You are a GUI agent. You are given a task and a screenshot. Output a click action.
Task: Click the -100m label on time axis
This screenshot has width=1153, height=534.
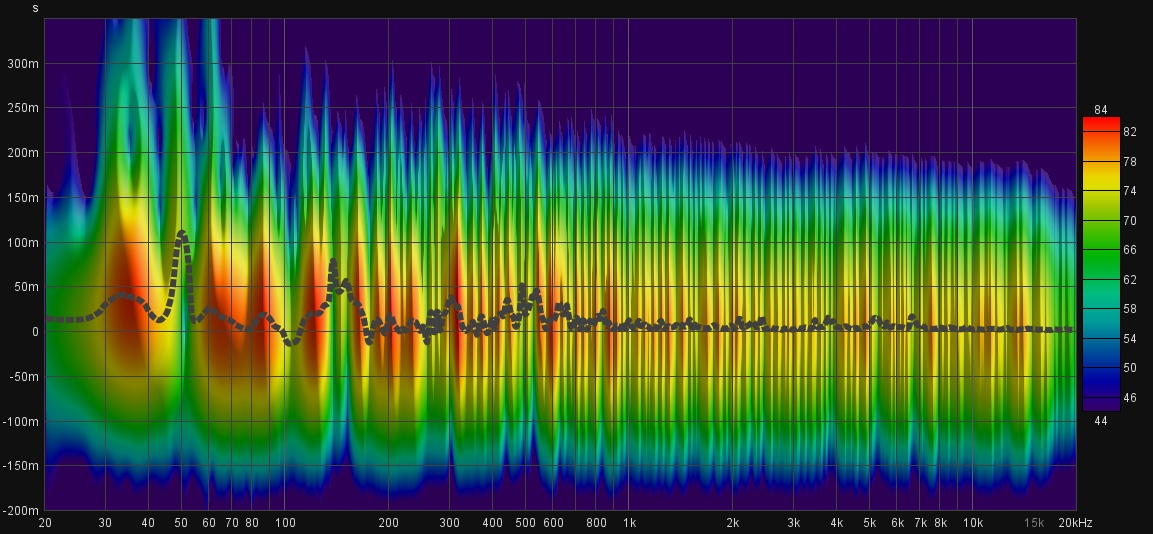point(20,422)
